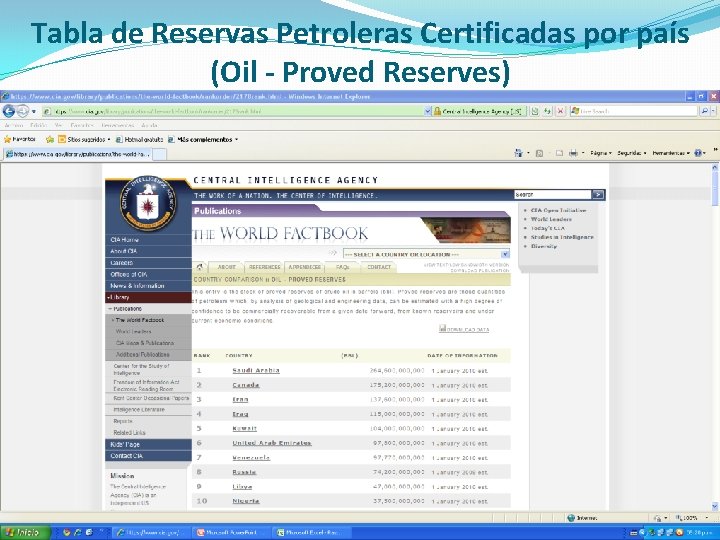Click the site search go button
The width and height of the screenshot is (720, 540).
[x=597, y=195]
